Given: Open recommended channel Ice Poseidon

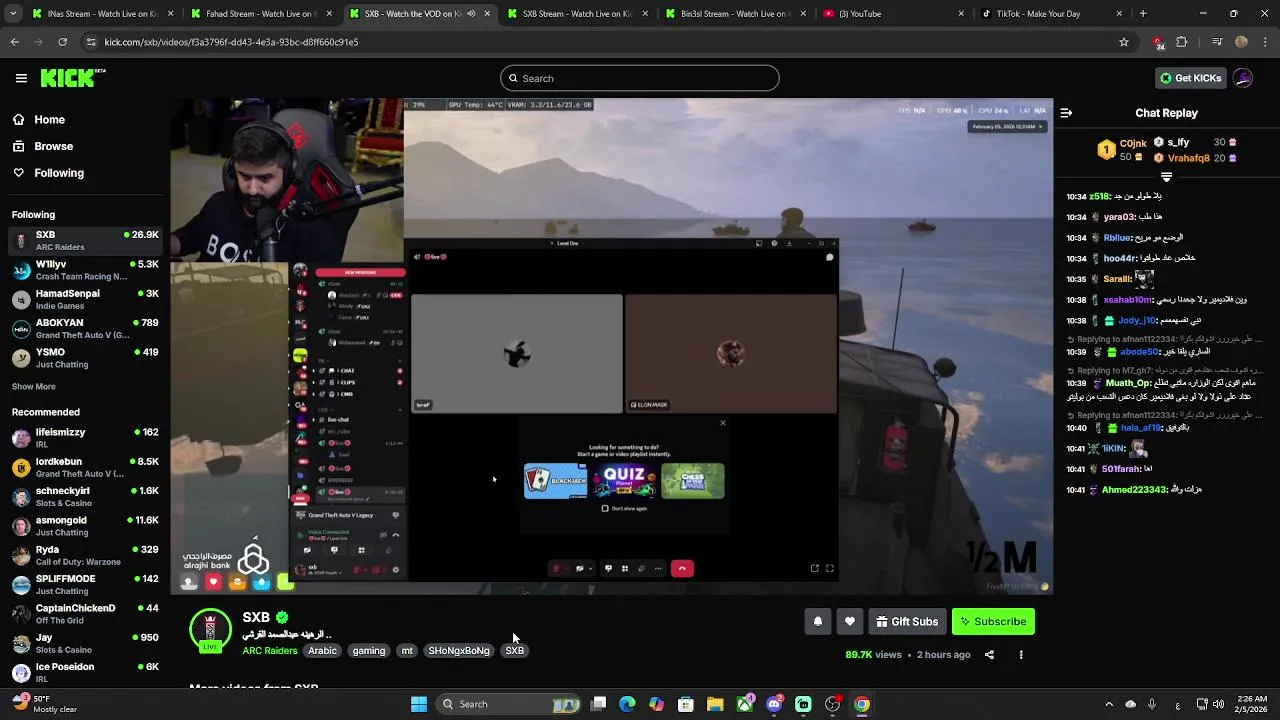Looking at the screenshot, I should pyautogui.click(x=85, y=672).
